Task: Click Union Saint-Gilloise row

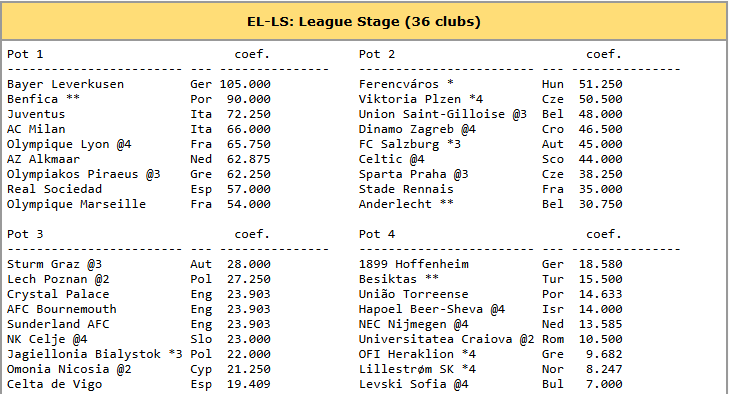Action: 490,114
